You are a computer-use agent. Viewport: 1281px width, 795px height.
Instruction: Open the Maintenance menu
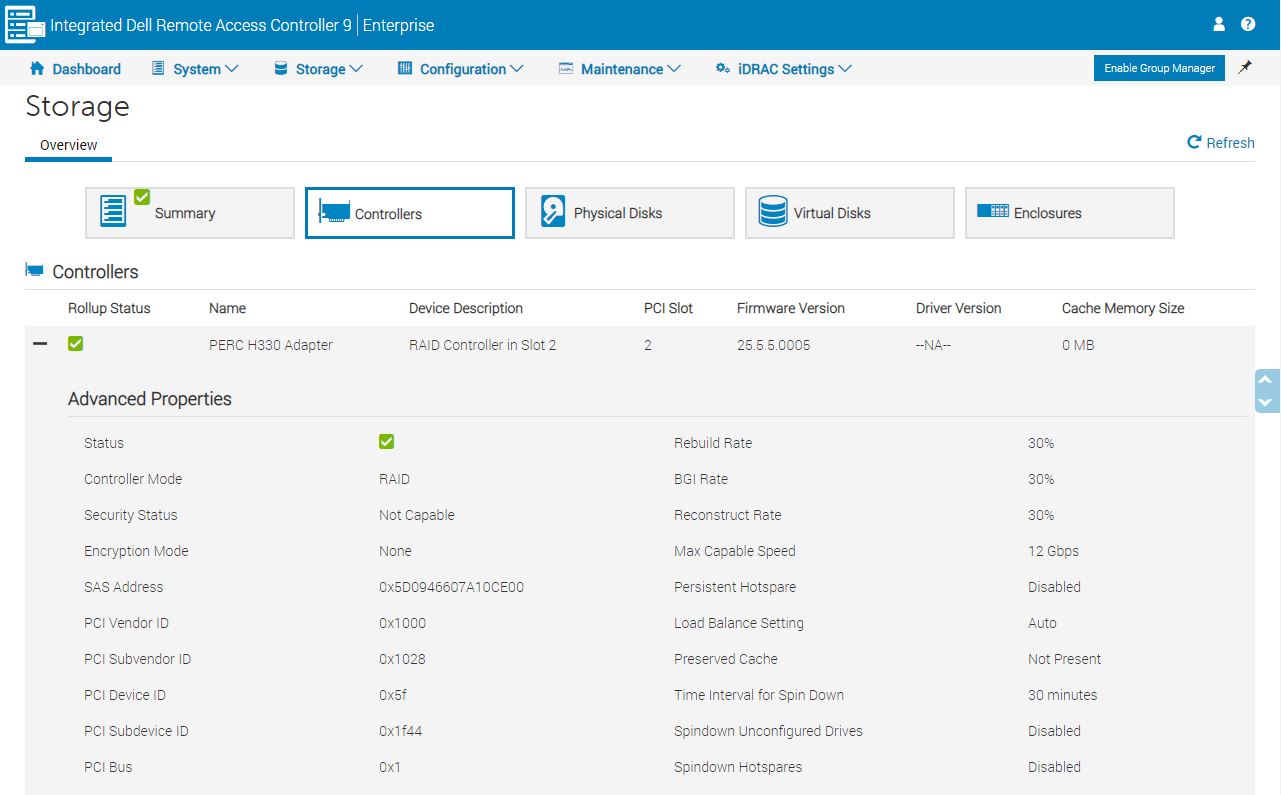[x=619, y=69]
